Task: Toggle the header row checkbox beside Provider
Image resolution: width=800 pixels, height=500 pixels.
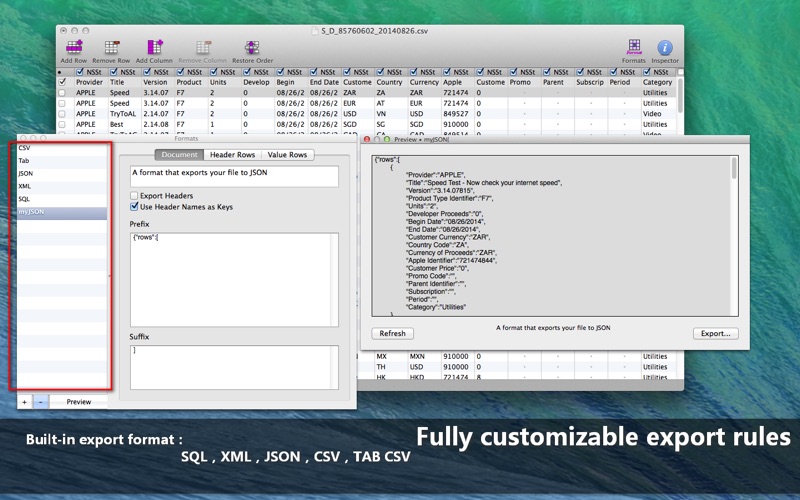Action: coord(62,82)
